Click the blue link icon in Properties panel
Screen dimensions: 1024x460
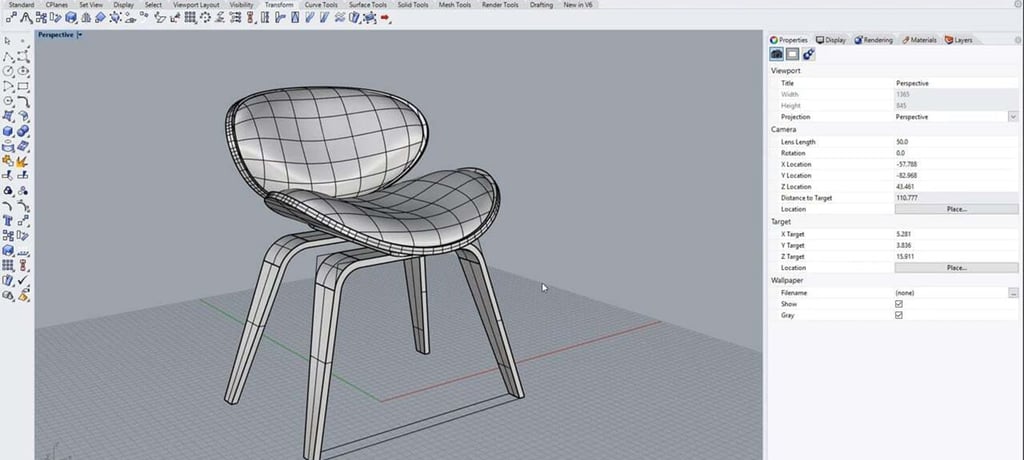point(808,54)
